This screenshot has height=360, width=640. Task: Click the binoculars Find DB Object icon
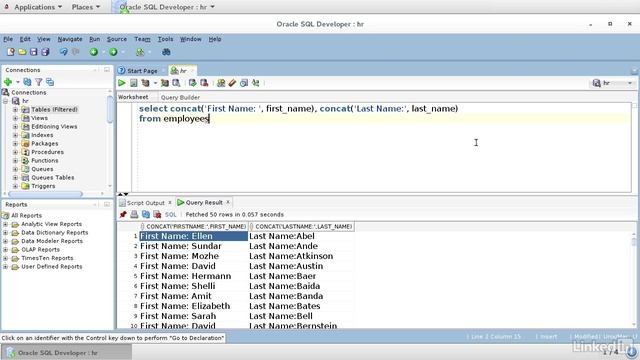[166, 52]
